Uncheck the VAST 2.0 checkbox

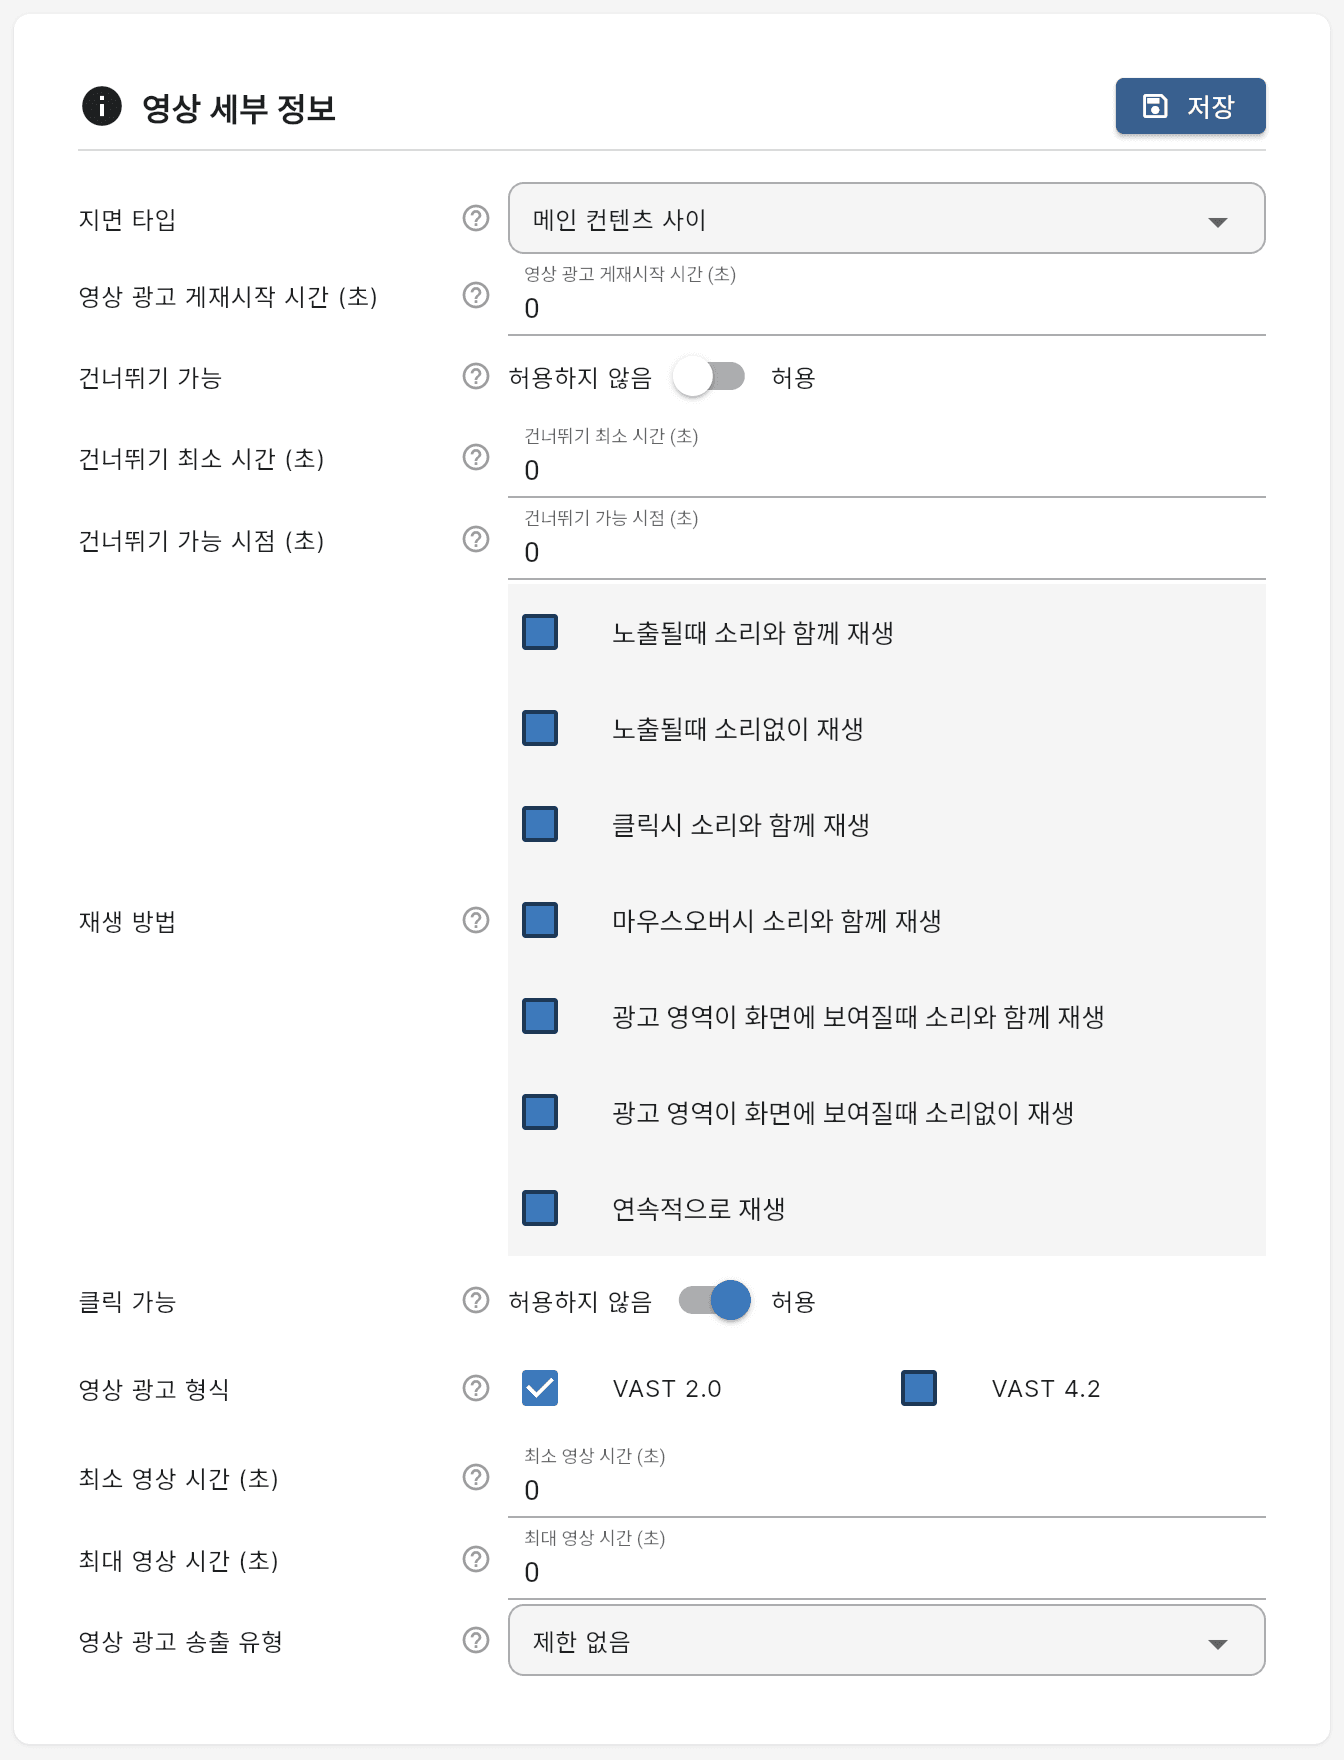click(x=540, y=1388)
